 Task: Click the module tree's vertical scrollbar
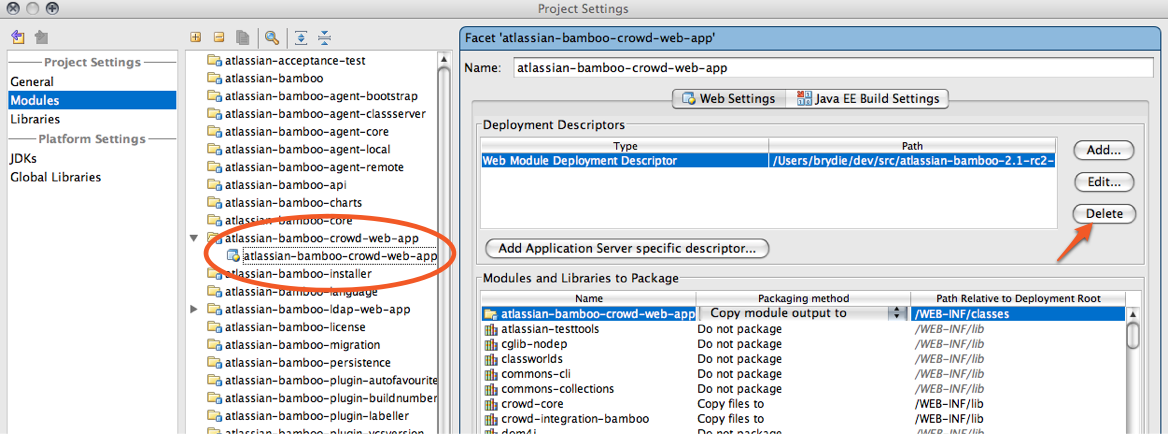(445, 240)
